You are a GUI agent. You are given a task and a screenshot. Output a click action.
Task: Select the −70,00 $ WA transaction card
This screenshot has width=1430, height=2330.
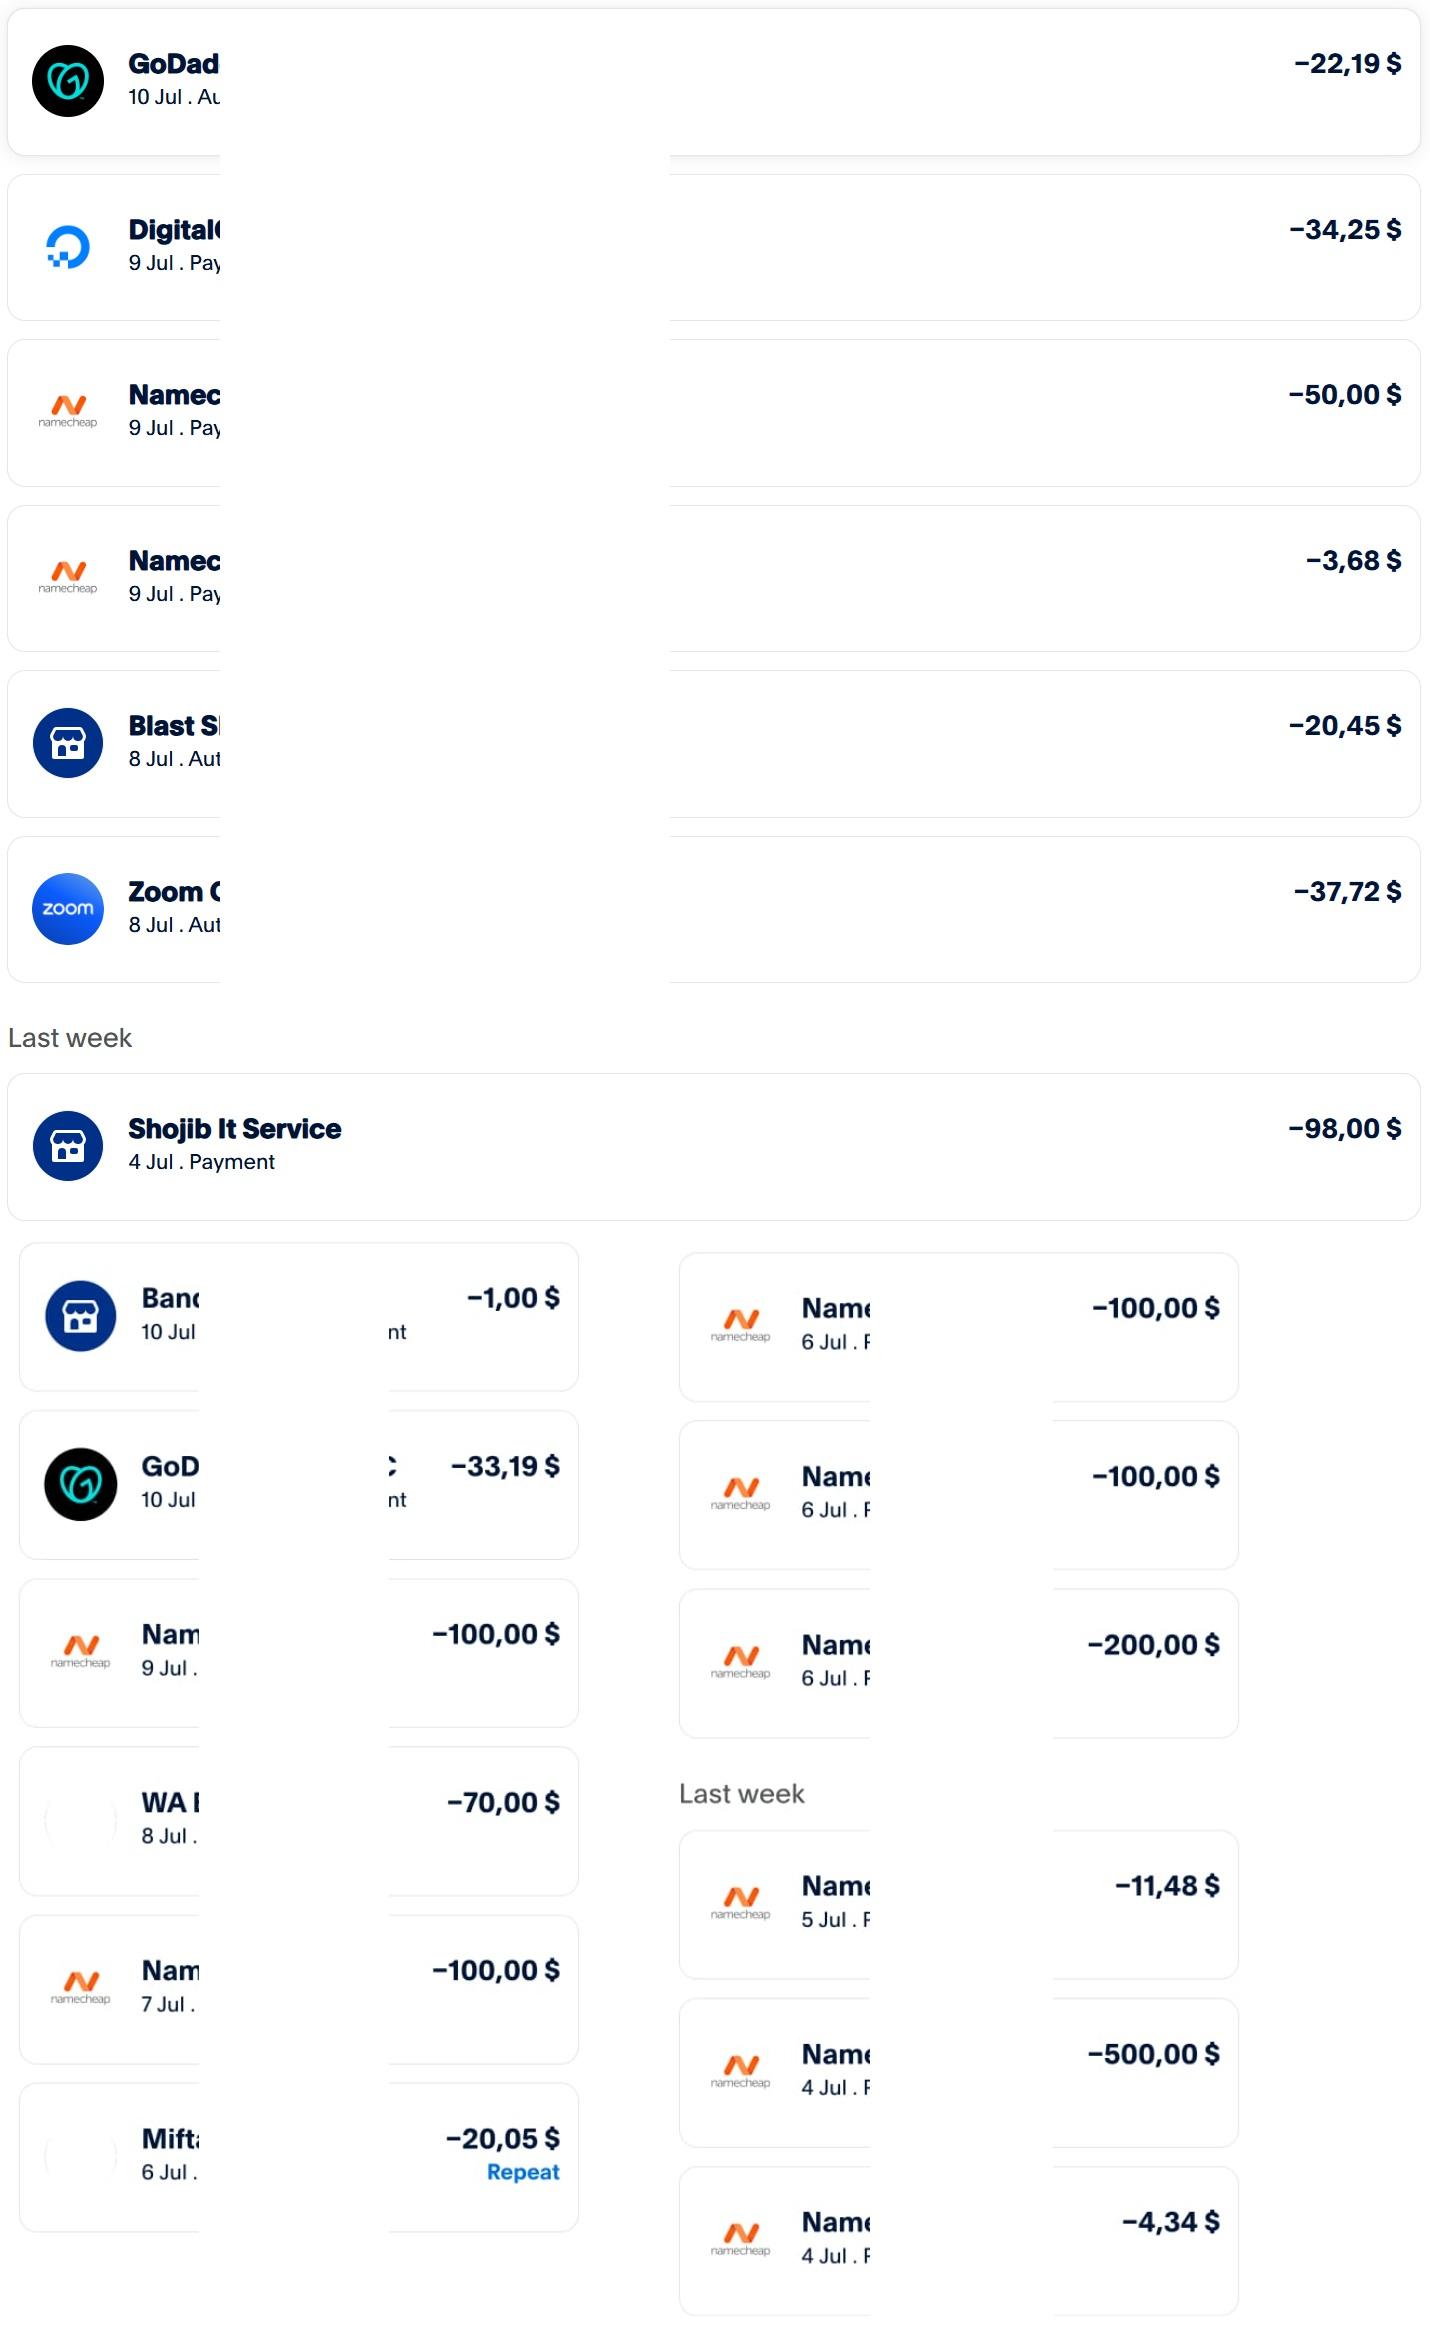pyautogui.click(x=299, y=1821)
